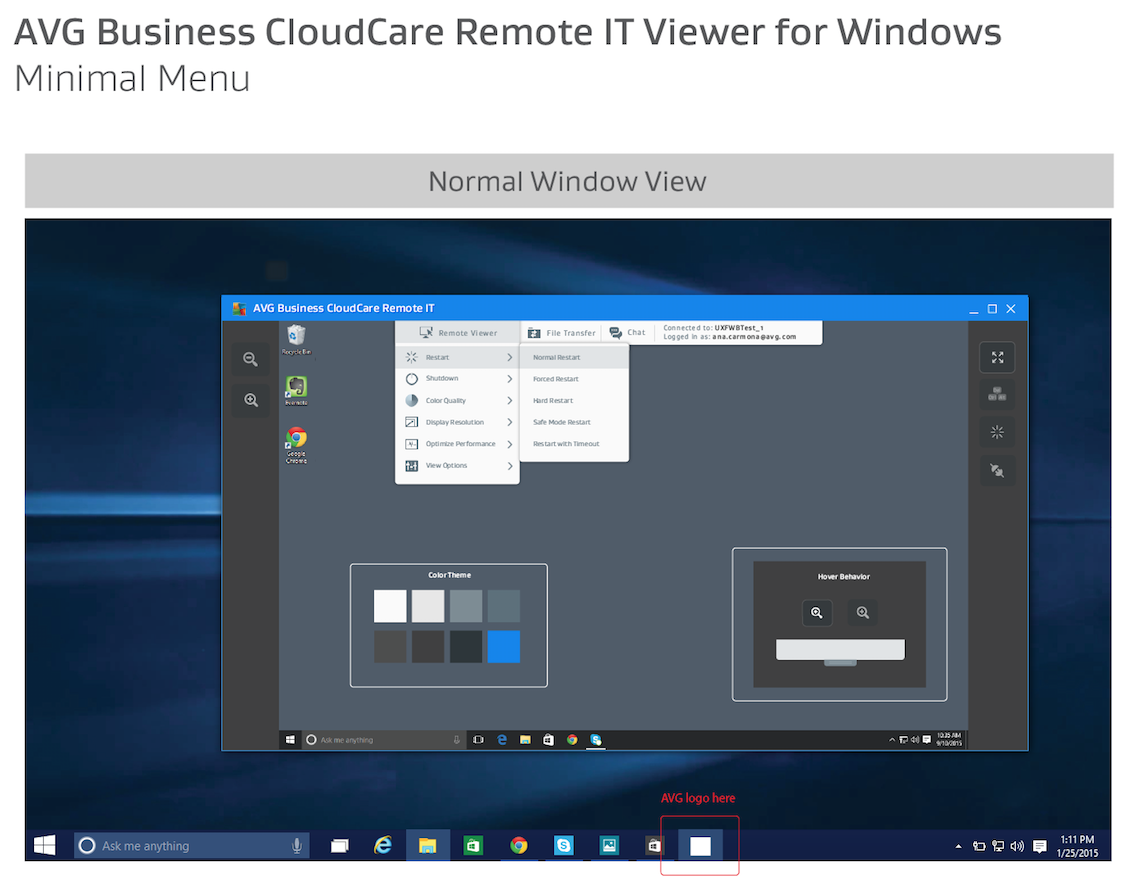Click the dark Store bag icon on host taskbar
Image resolution: width=1140 pixels, height=894 pixels.
[654, 845]
